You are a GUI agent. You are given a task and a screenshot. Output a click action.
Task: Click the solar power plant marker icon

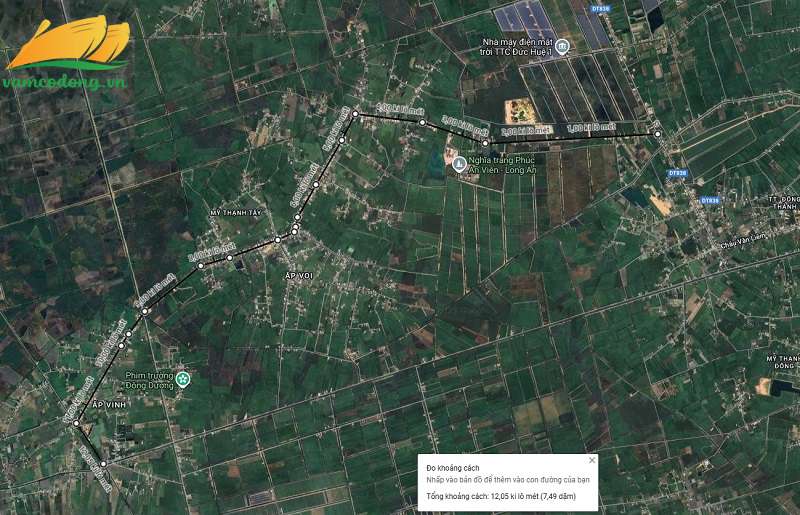point(562,47)
